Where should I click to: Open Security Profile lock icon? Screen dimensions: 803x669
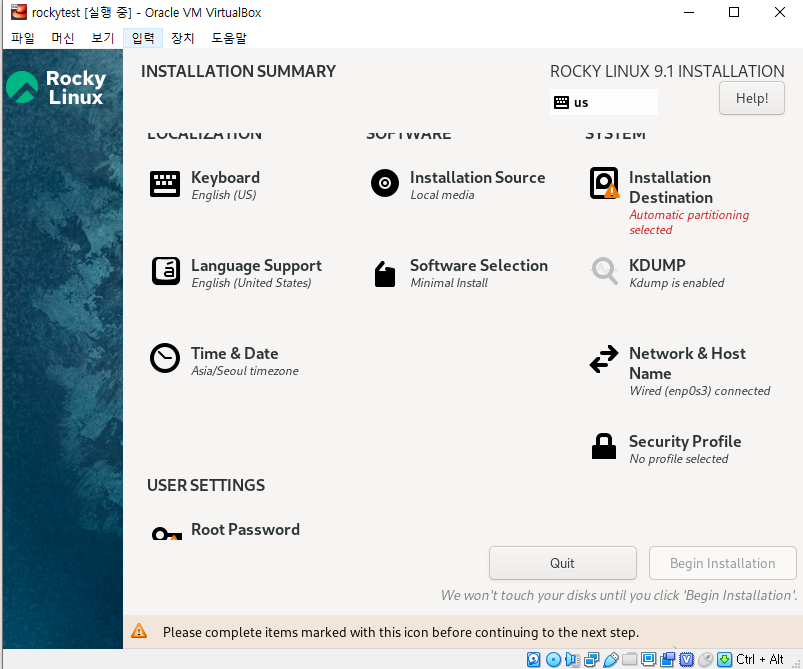tap(604, 446)
